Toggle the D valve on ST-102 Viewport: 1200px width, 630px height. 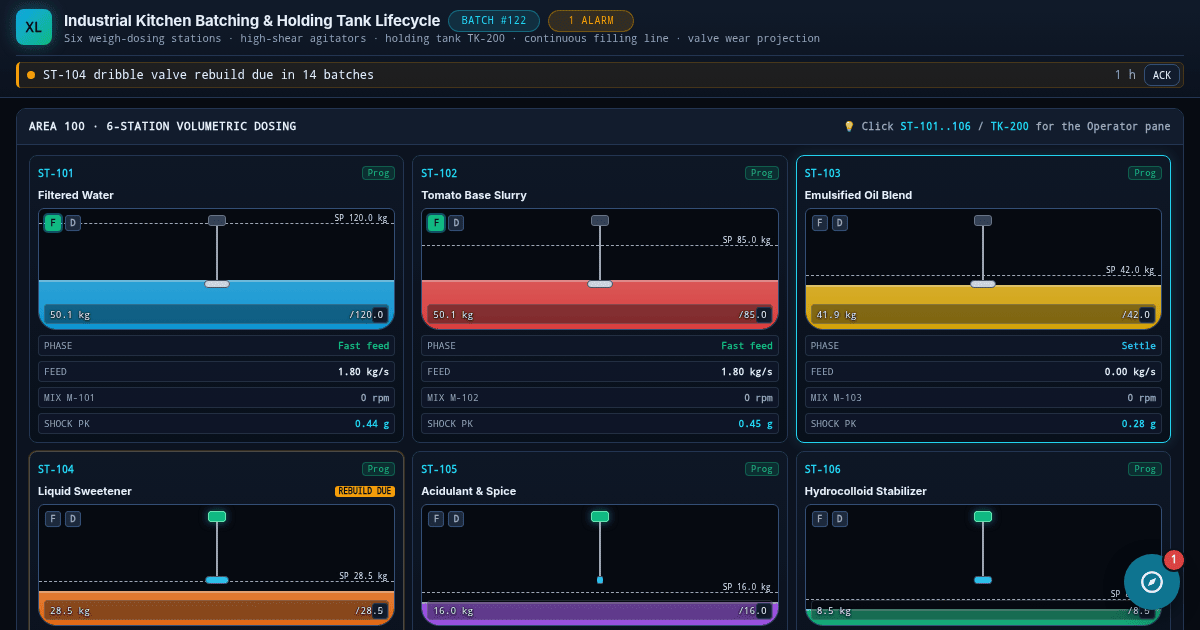[456, 223]
